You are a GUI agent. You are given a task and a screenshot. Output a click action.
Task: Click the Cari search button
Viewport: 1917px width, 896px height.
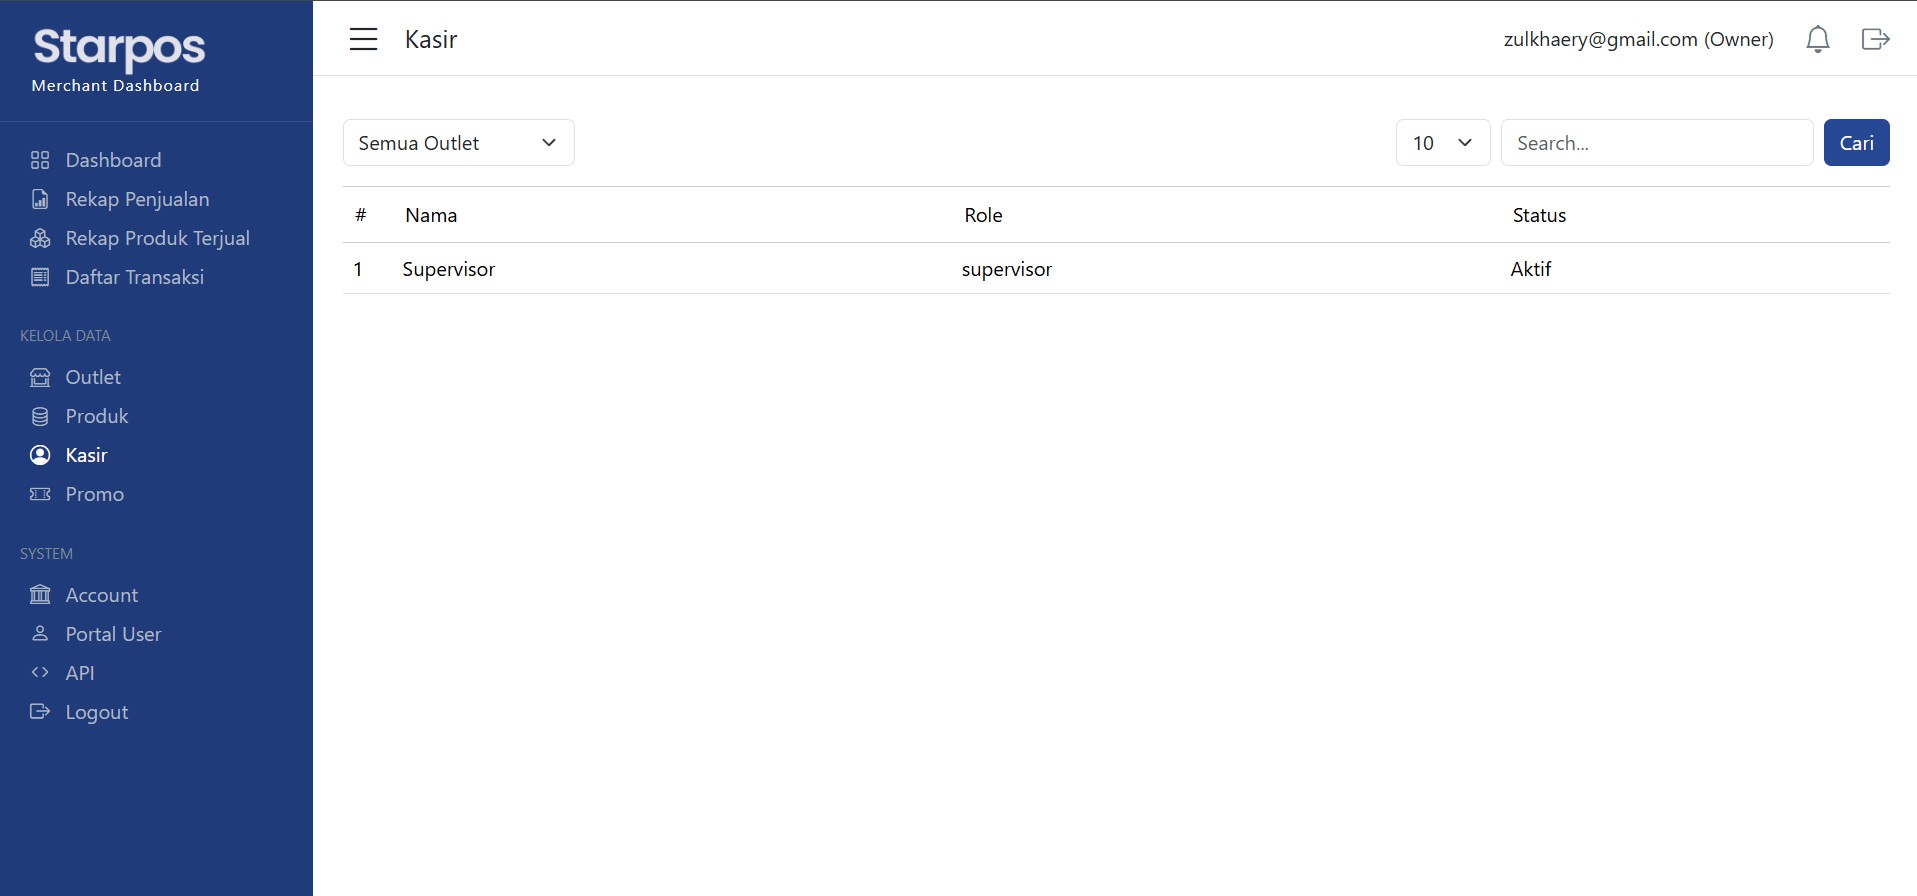click(1856, 143)
